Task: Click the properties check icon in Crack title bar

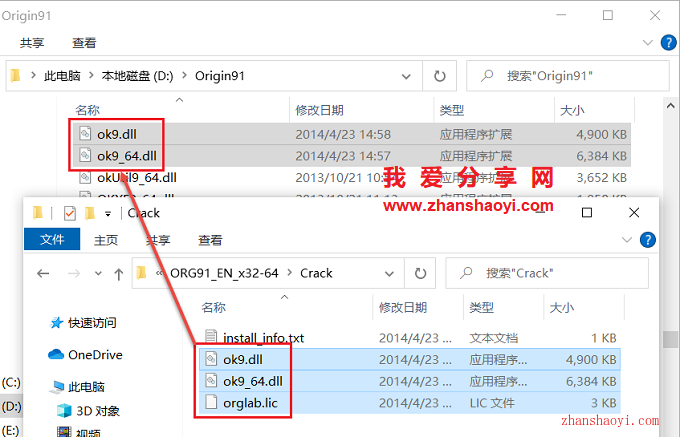Action: [69, 213]
